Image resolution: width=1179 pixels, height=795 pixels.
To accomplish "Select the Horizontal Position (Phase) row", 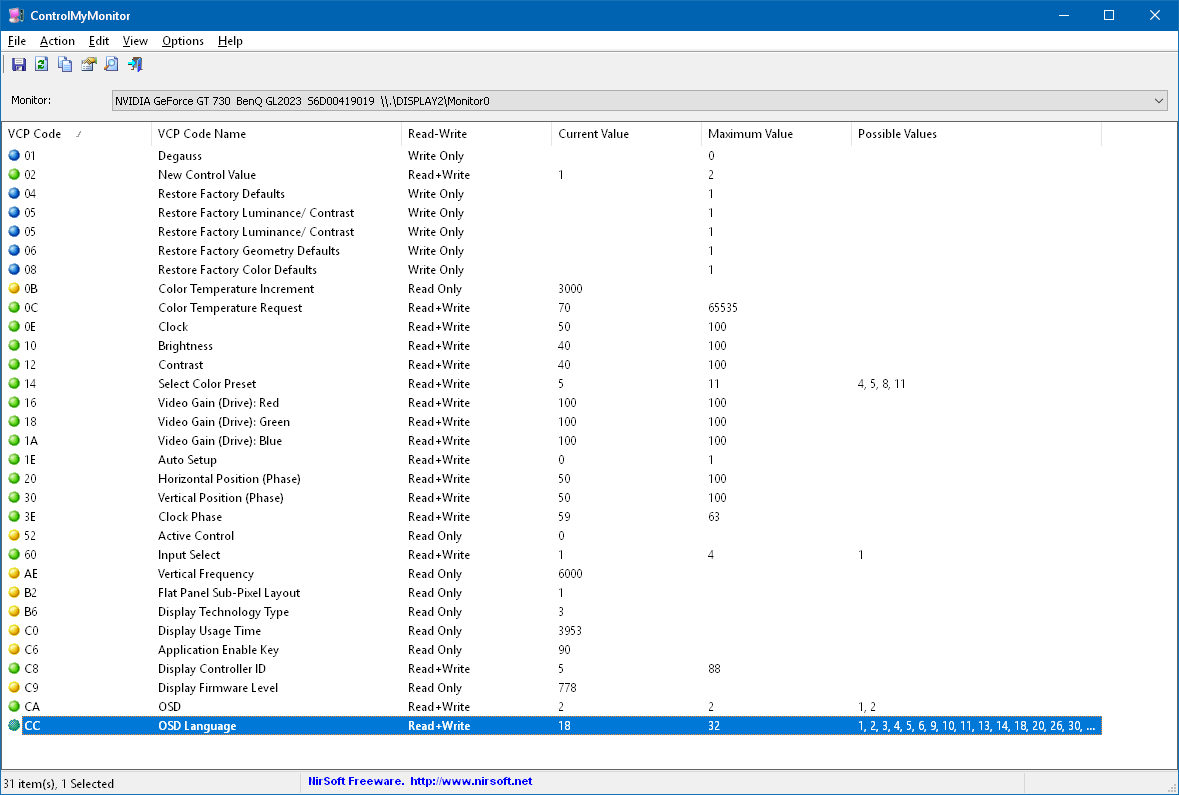I will [x=553, y=479].
